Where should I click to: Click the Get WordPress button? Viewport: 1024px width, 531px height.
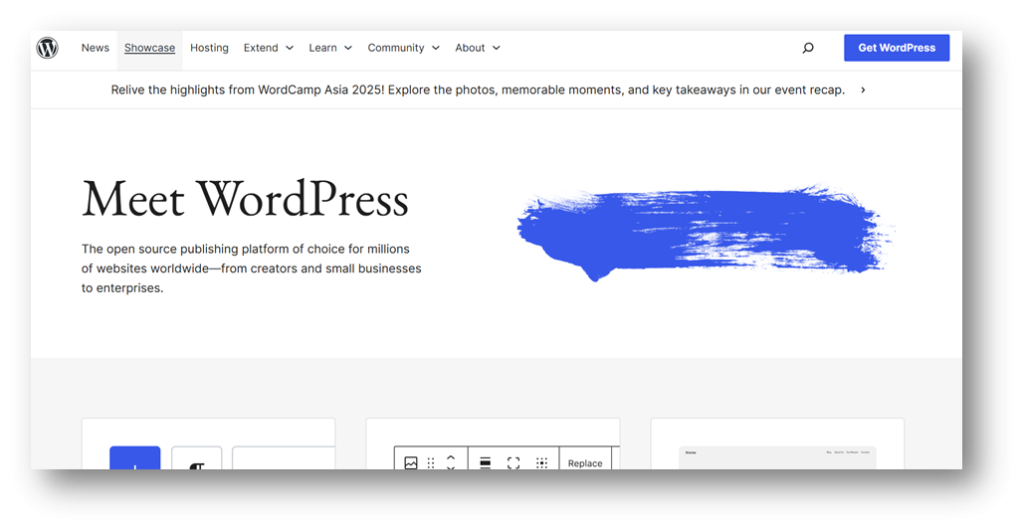tap(897, 48)
